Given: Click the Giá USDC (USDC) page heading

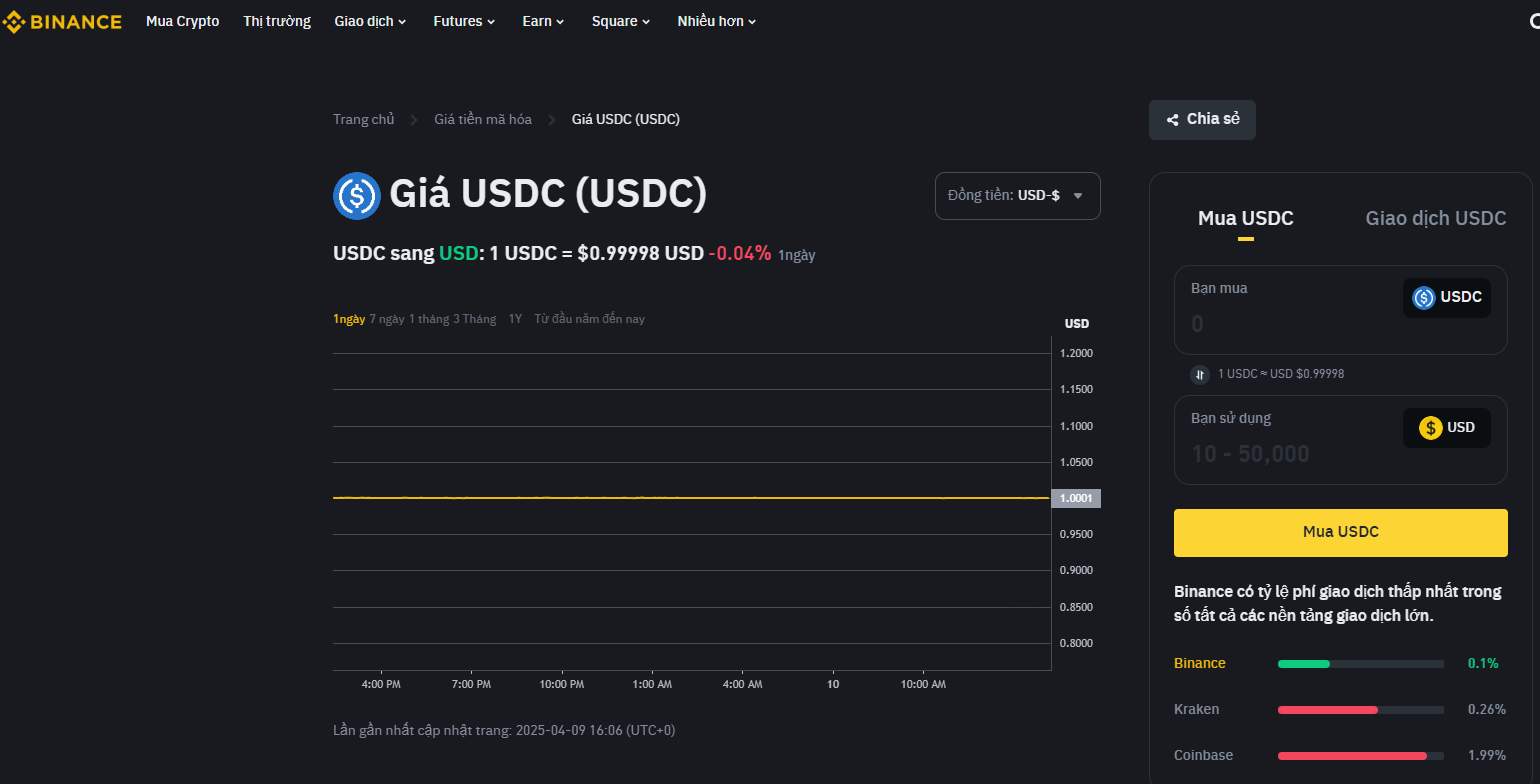Looking at the screenshot, I should tap(548, 194).
